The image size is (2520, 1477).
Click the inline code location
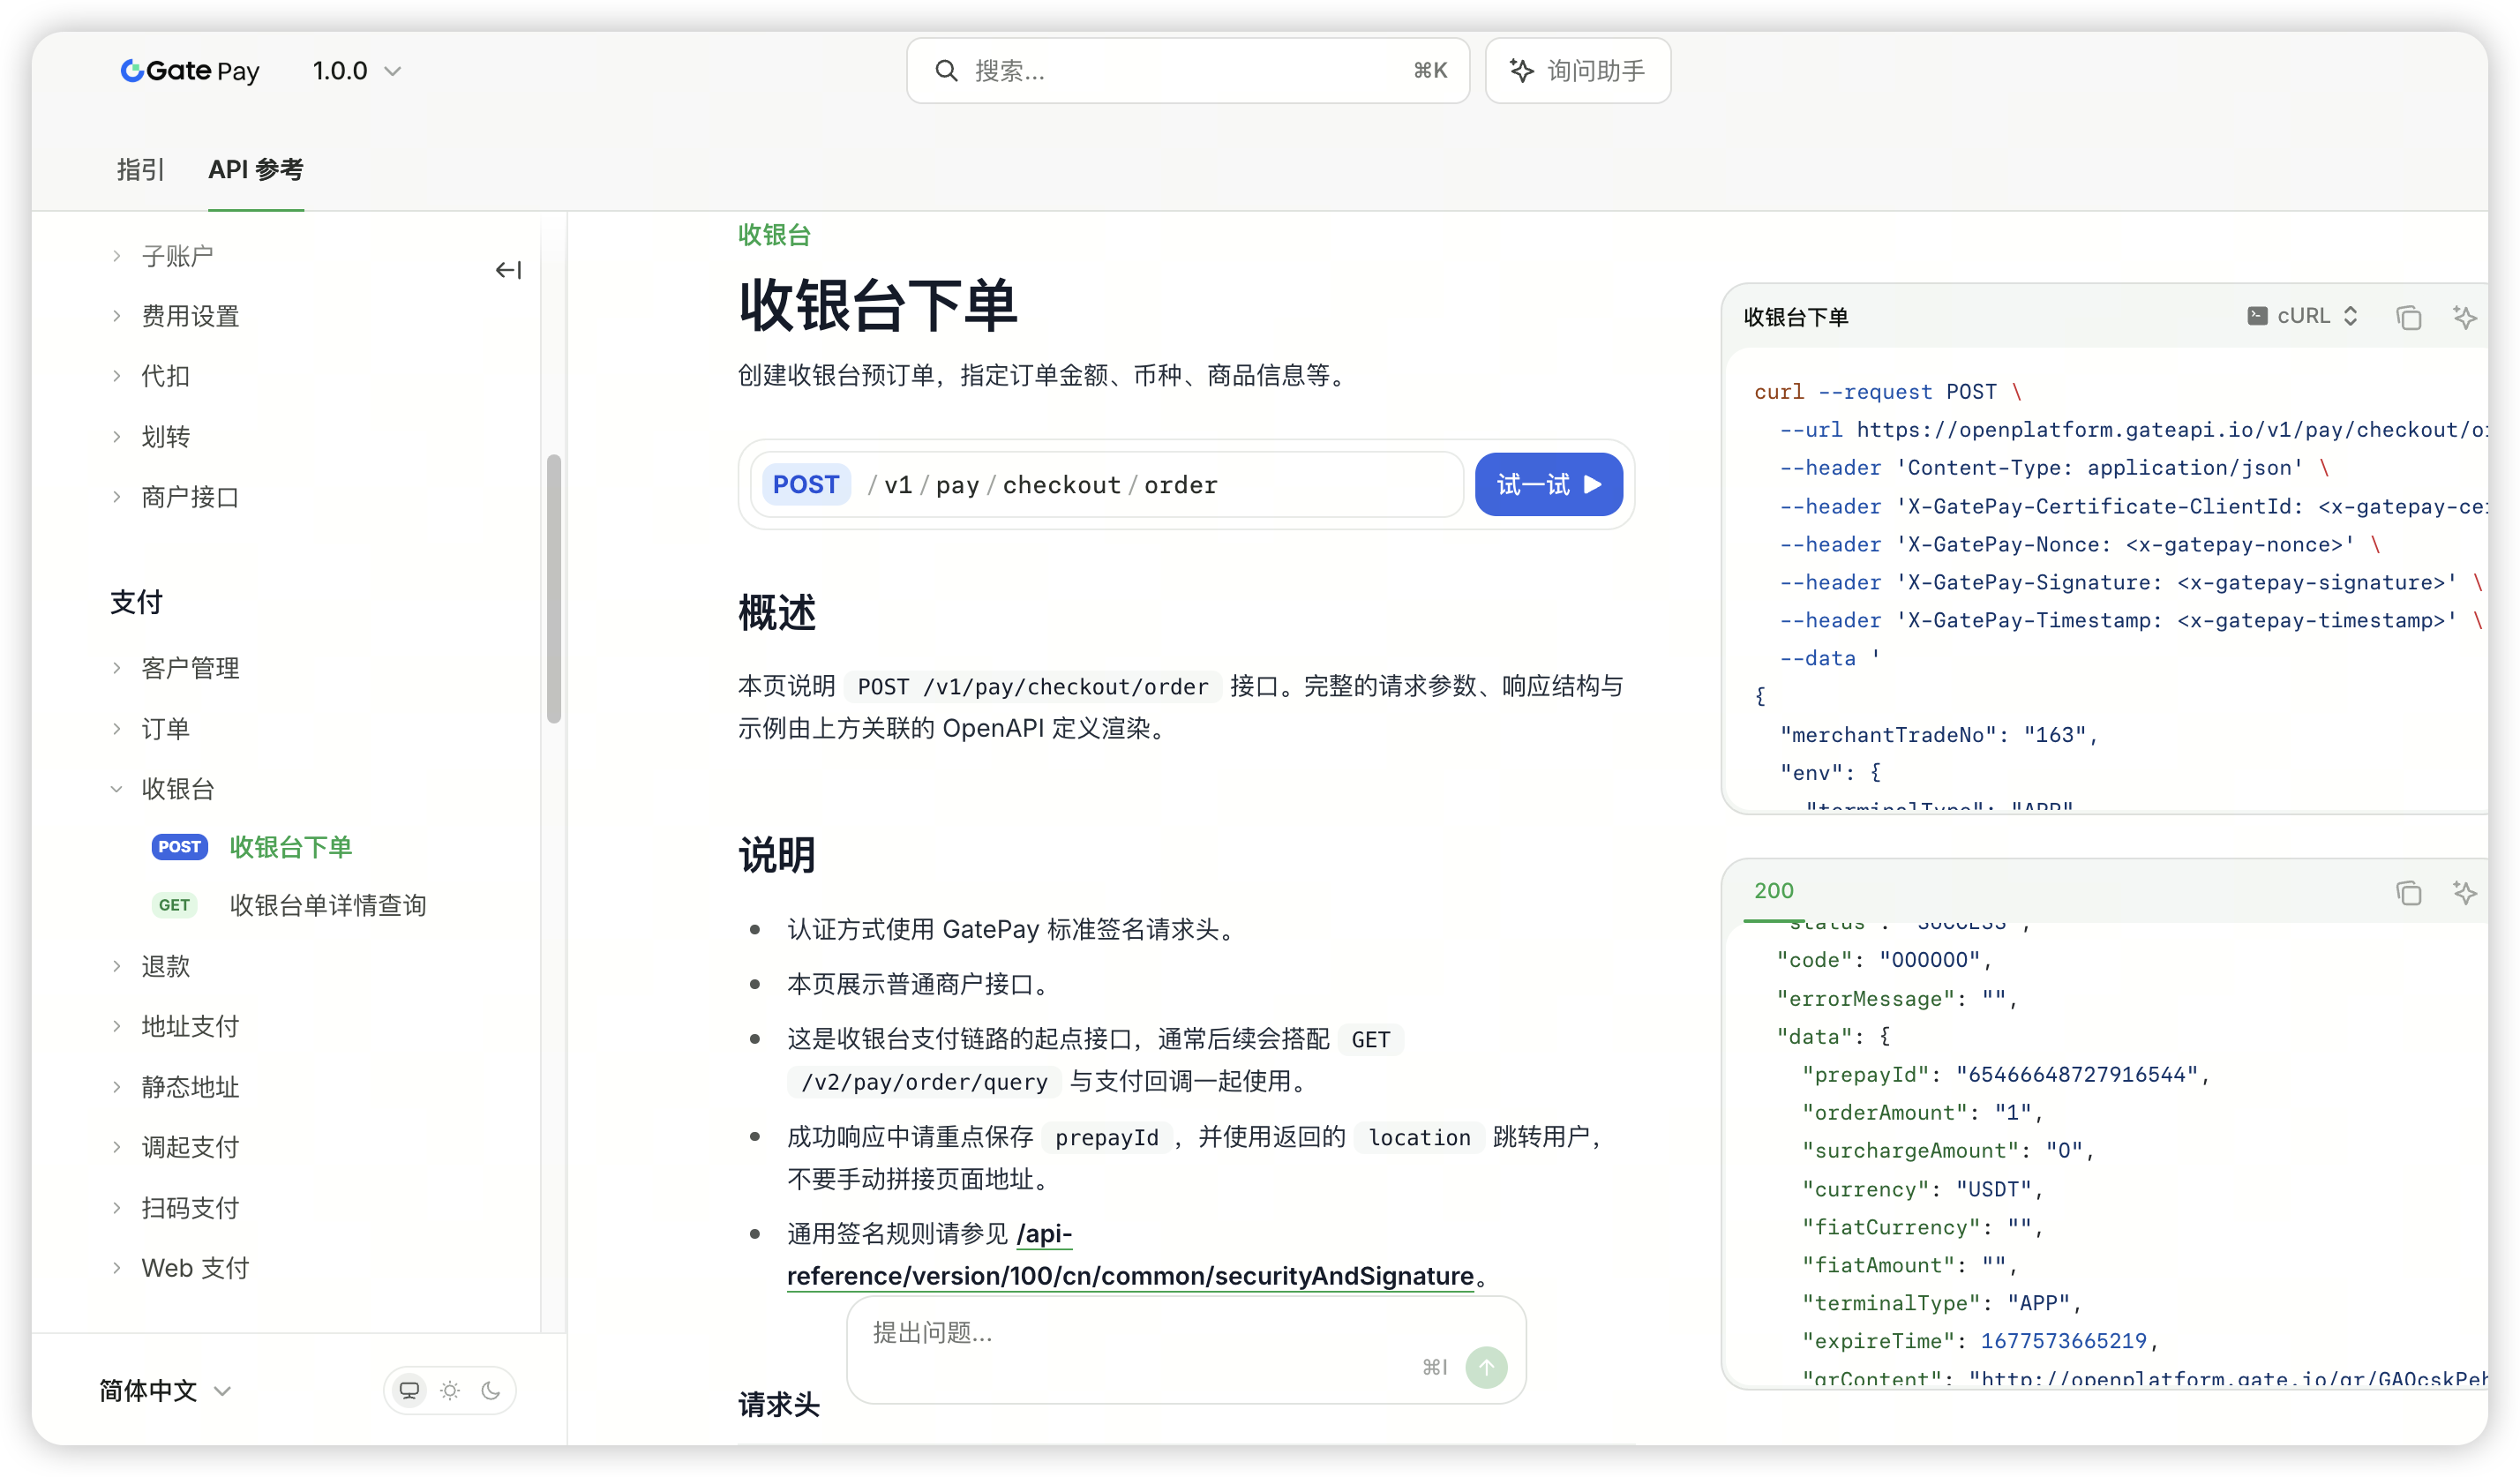(x=1419, y=1138)
